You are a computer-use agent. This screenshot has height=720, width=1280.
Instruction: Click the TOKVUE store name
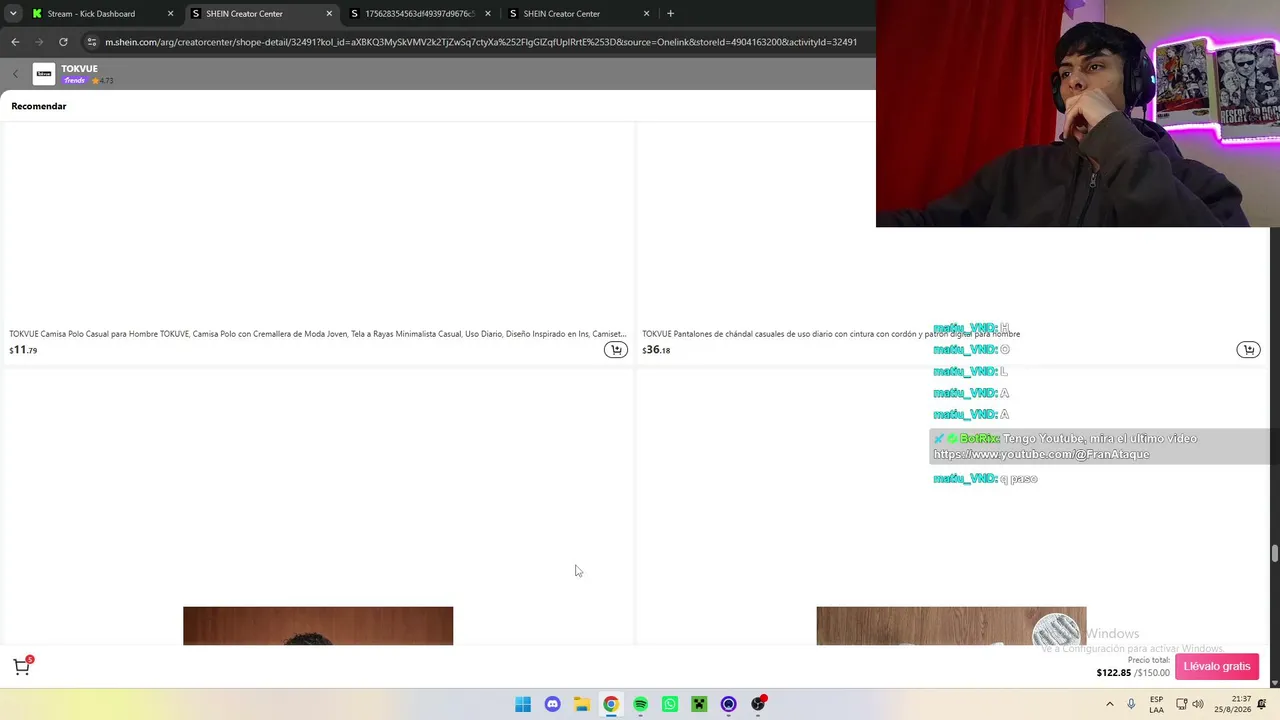coord(79,69)
